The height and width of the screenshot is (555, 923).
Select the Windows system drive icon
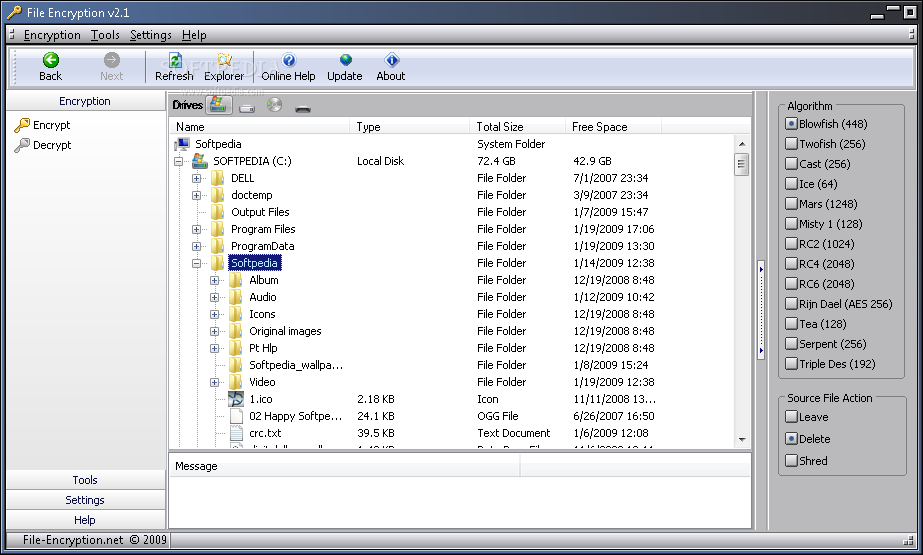pyautogui.click(x=218, y=105)
